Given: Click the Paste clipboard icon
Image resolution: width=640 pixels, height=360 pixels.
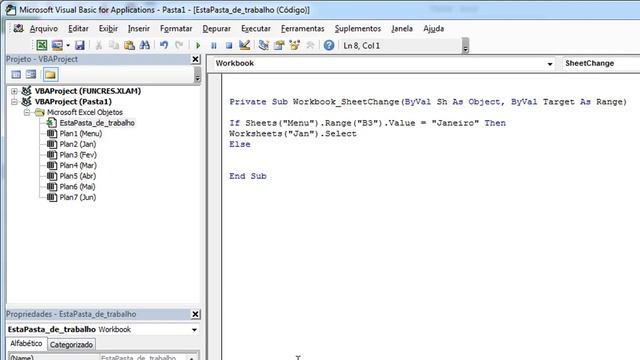Looking at the screenshot, I should click(129, 45).
